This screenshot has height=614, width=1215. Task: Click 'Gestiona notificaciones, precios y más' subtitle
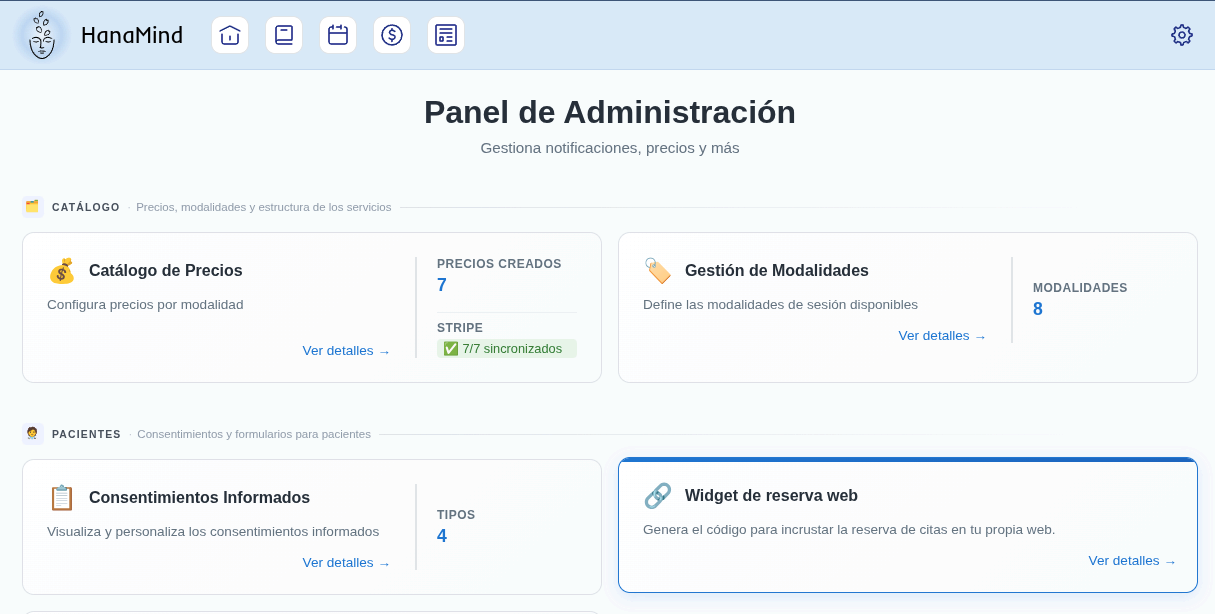[x=610, y=148]
